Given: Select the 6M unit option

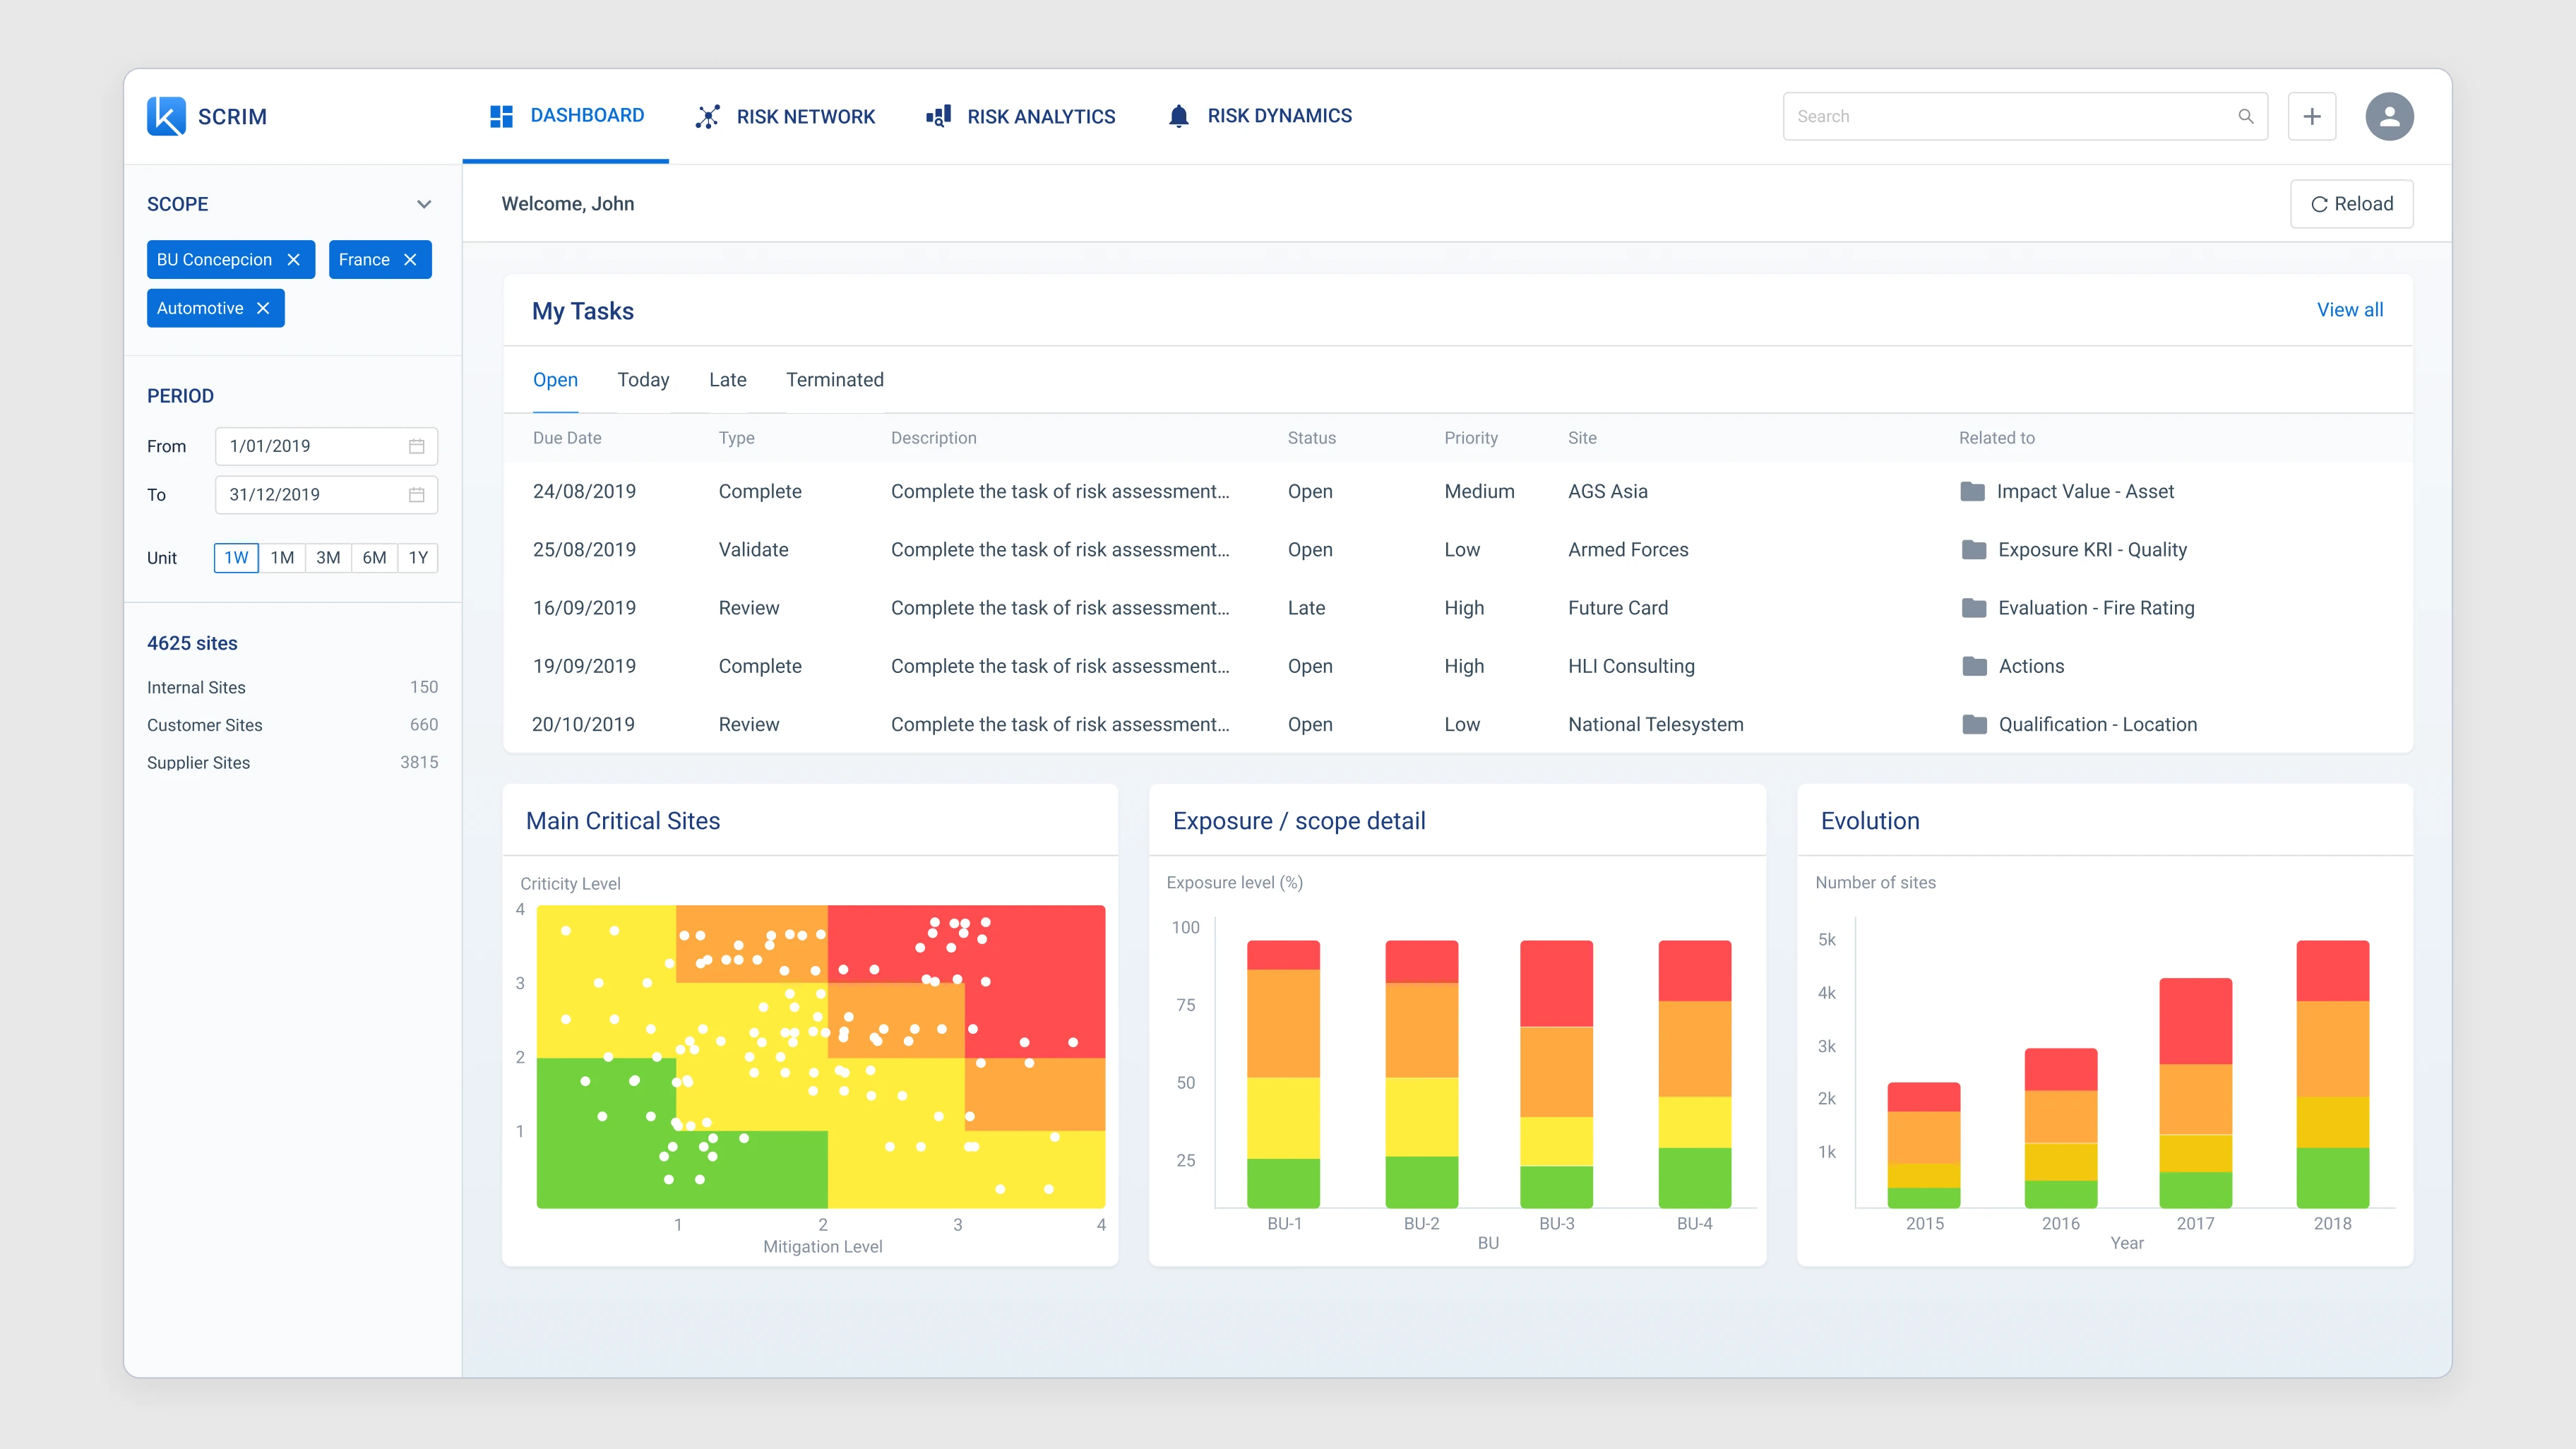Looking at the screenshot, I should tap(374, 558).
